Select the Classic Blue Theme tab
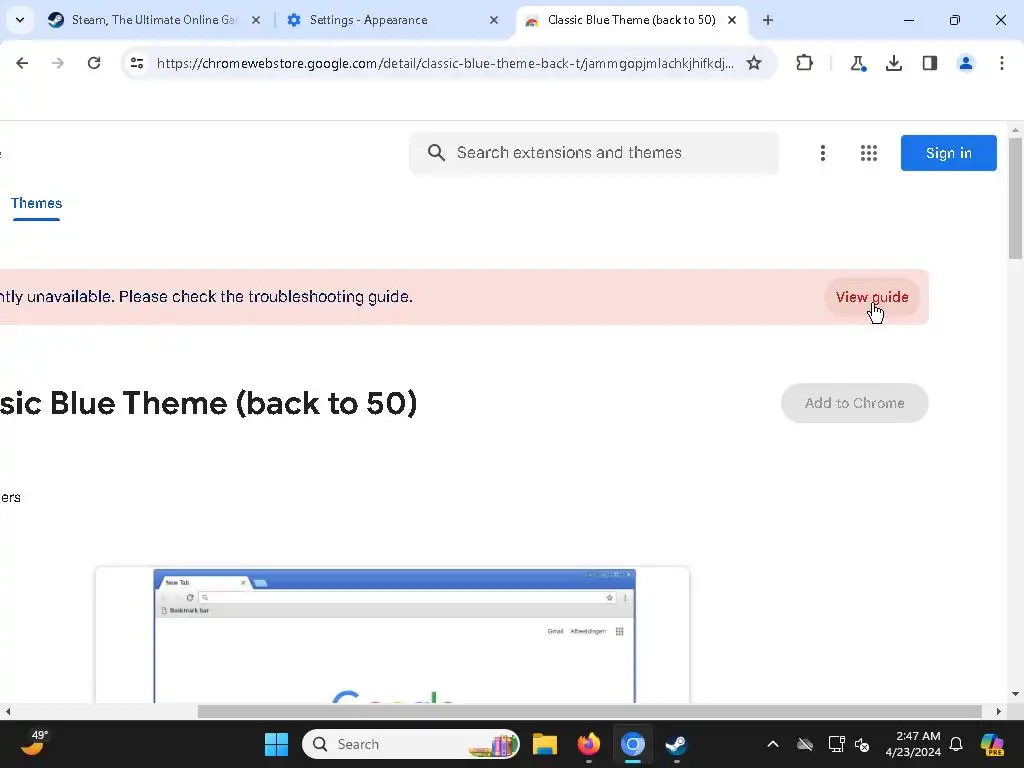Image resolution: width=1024 pixels, height=768 pixels. tap(631, 20)
